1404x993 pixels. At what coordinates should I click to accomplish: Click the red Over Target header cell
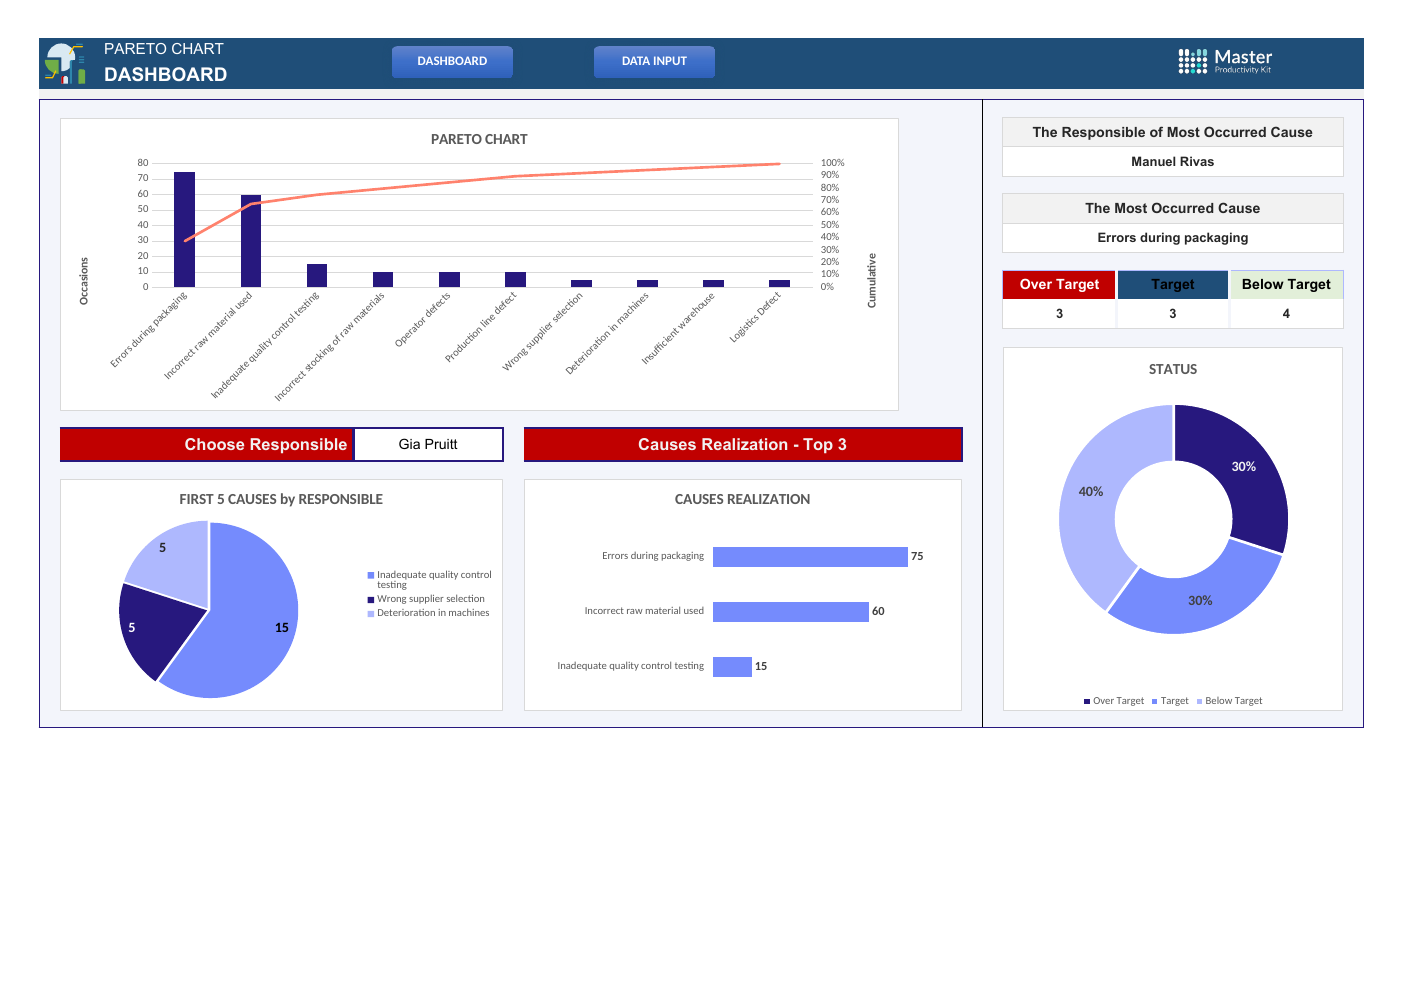pyautogui.click(x=1059, y=285)
